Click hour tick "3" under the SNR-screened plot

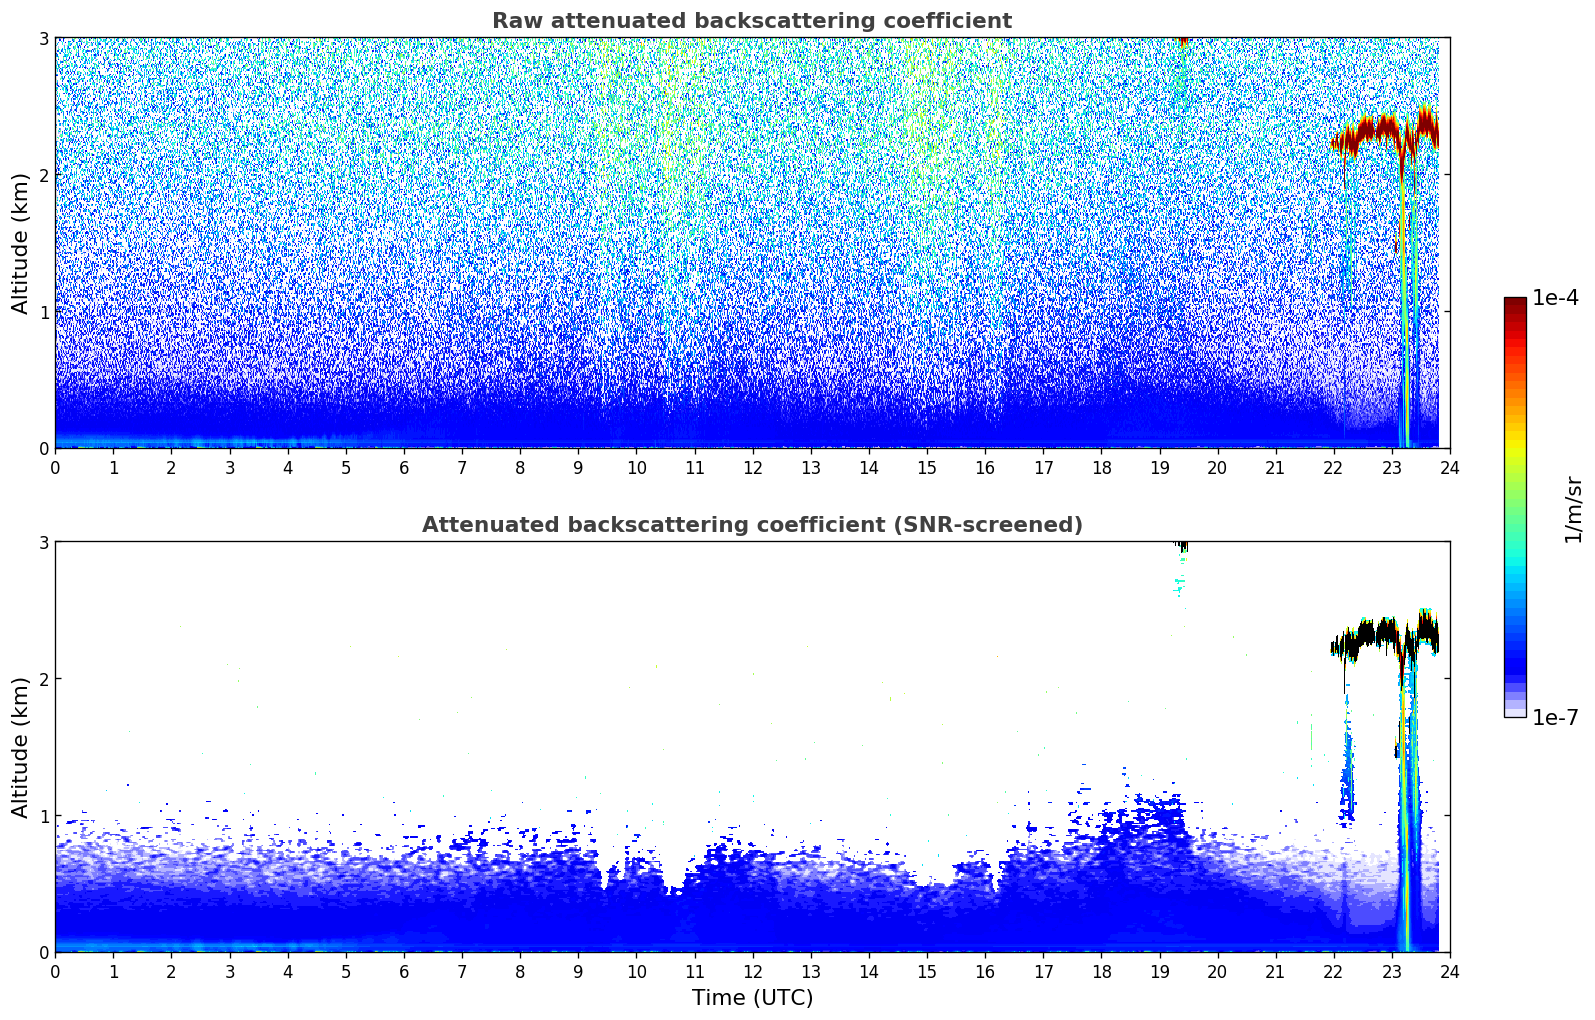[229, 971]
